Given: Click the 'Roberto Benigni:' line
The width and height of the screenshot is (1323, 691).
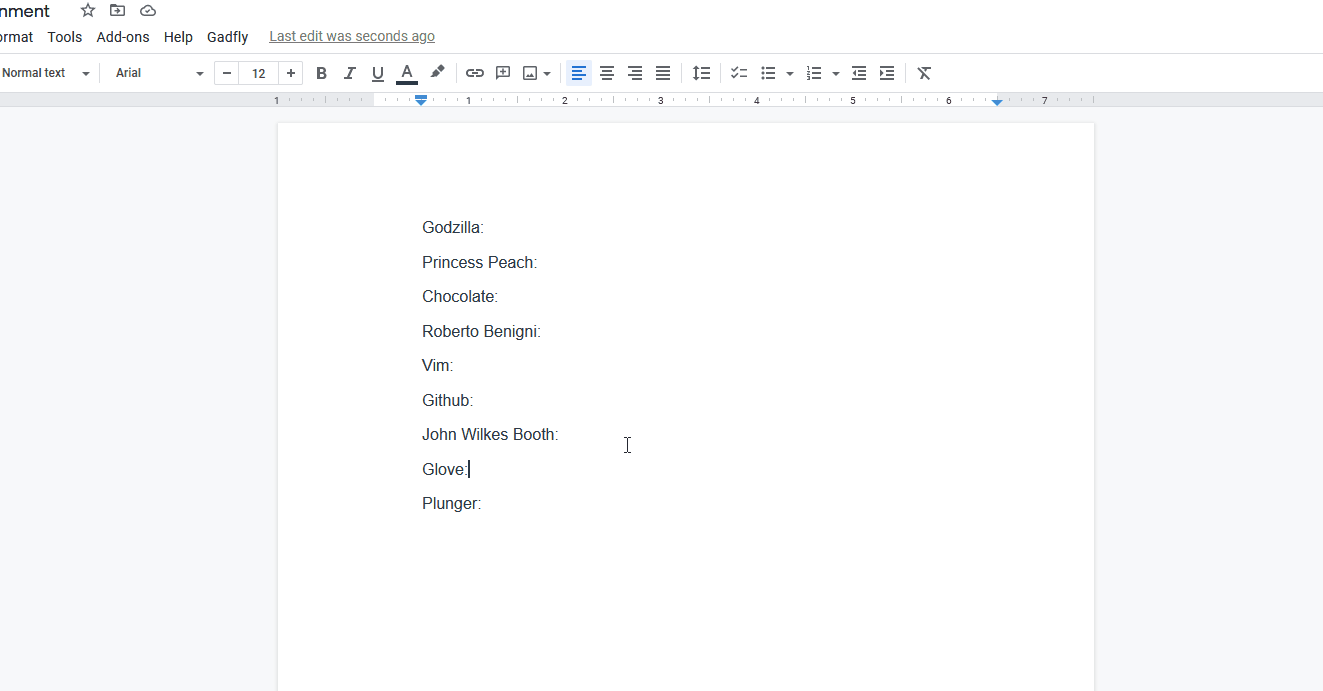Looking at the screenshot, I should pos(481,331).
